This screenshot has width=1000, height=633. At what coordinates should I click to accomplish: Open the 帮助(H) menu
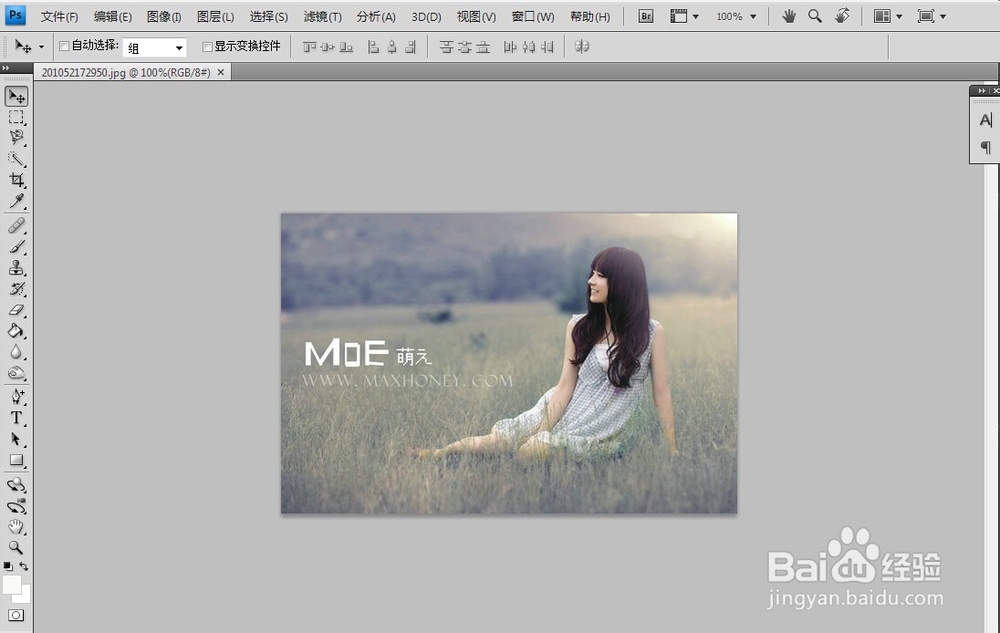[x=590, y=17]
